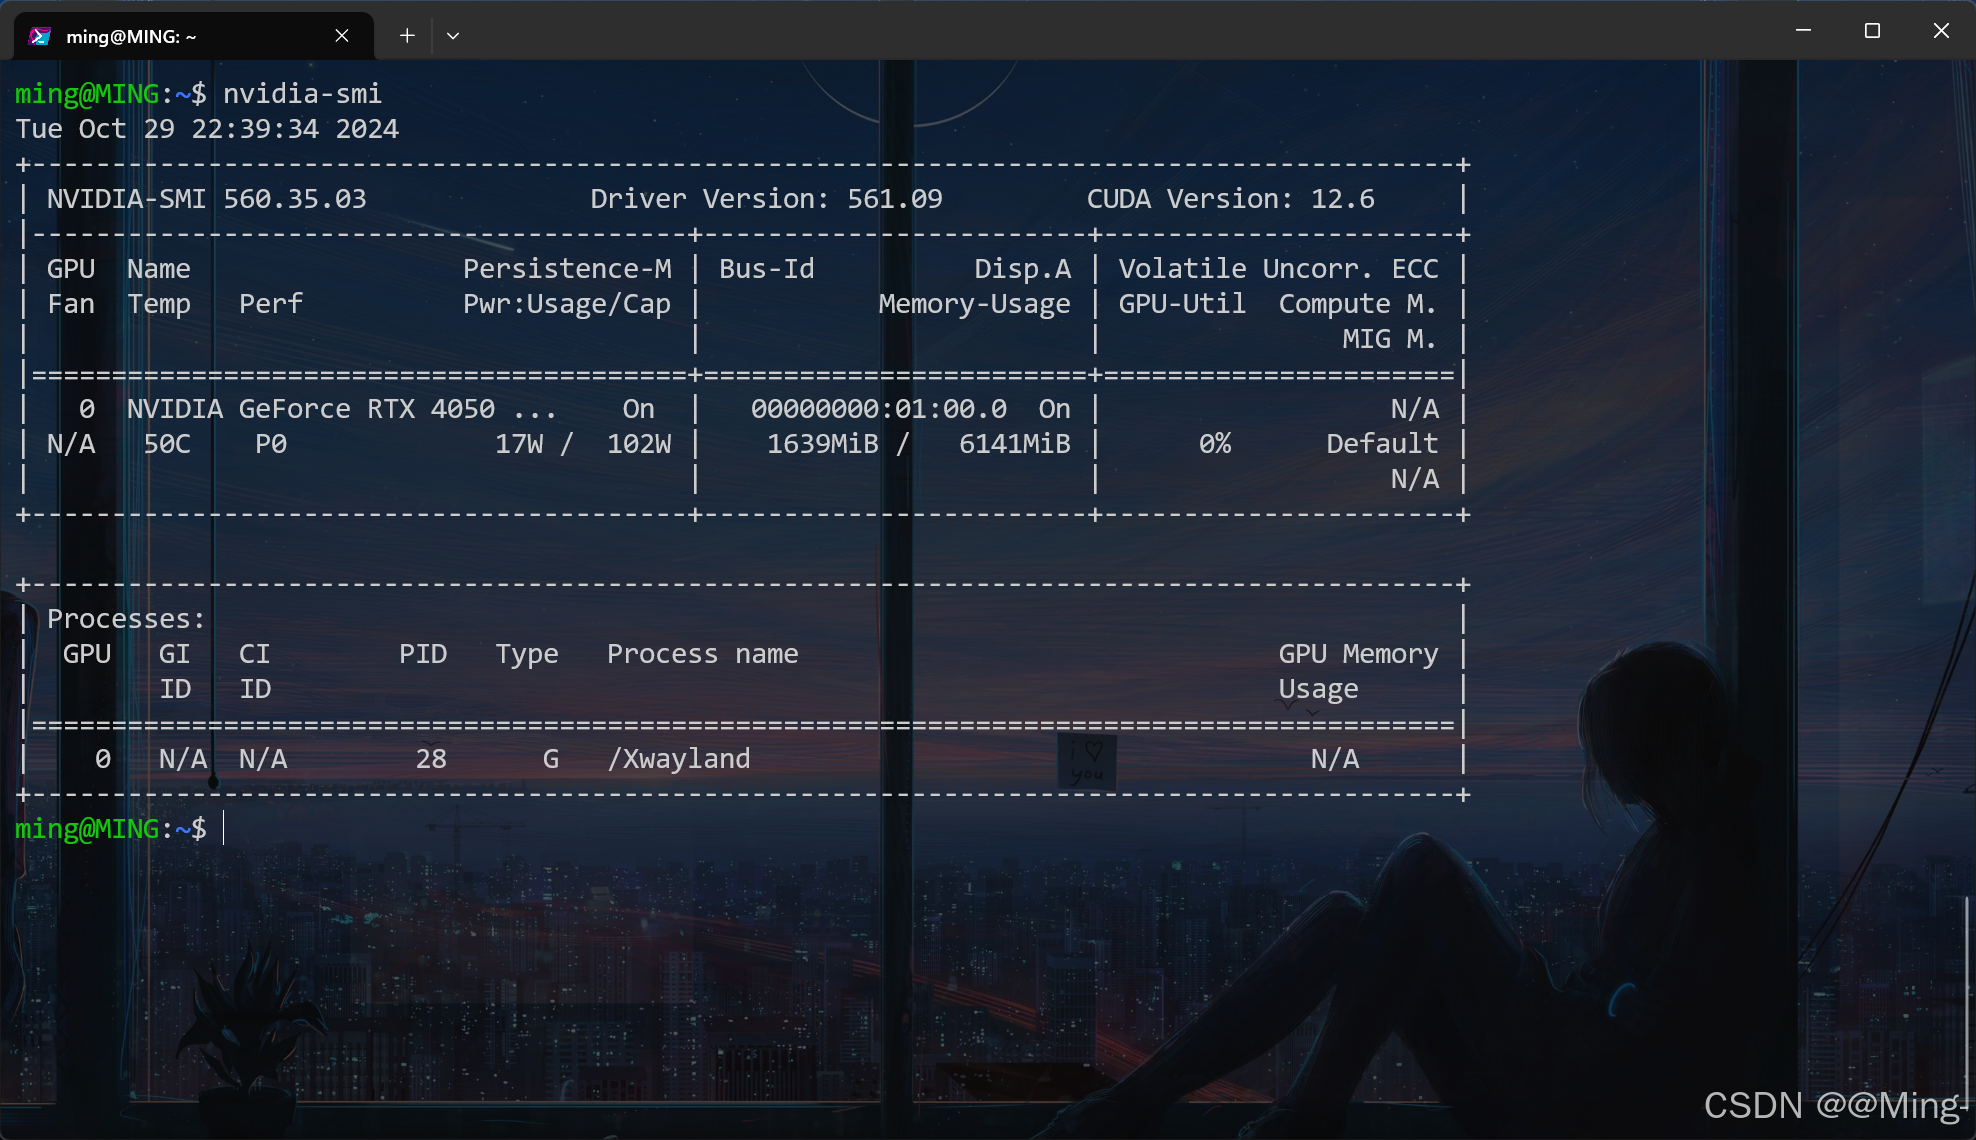Click the 17W power usage value

(x=518, y=443)
